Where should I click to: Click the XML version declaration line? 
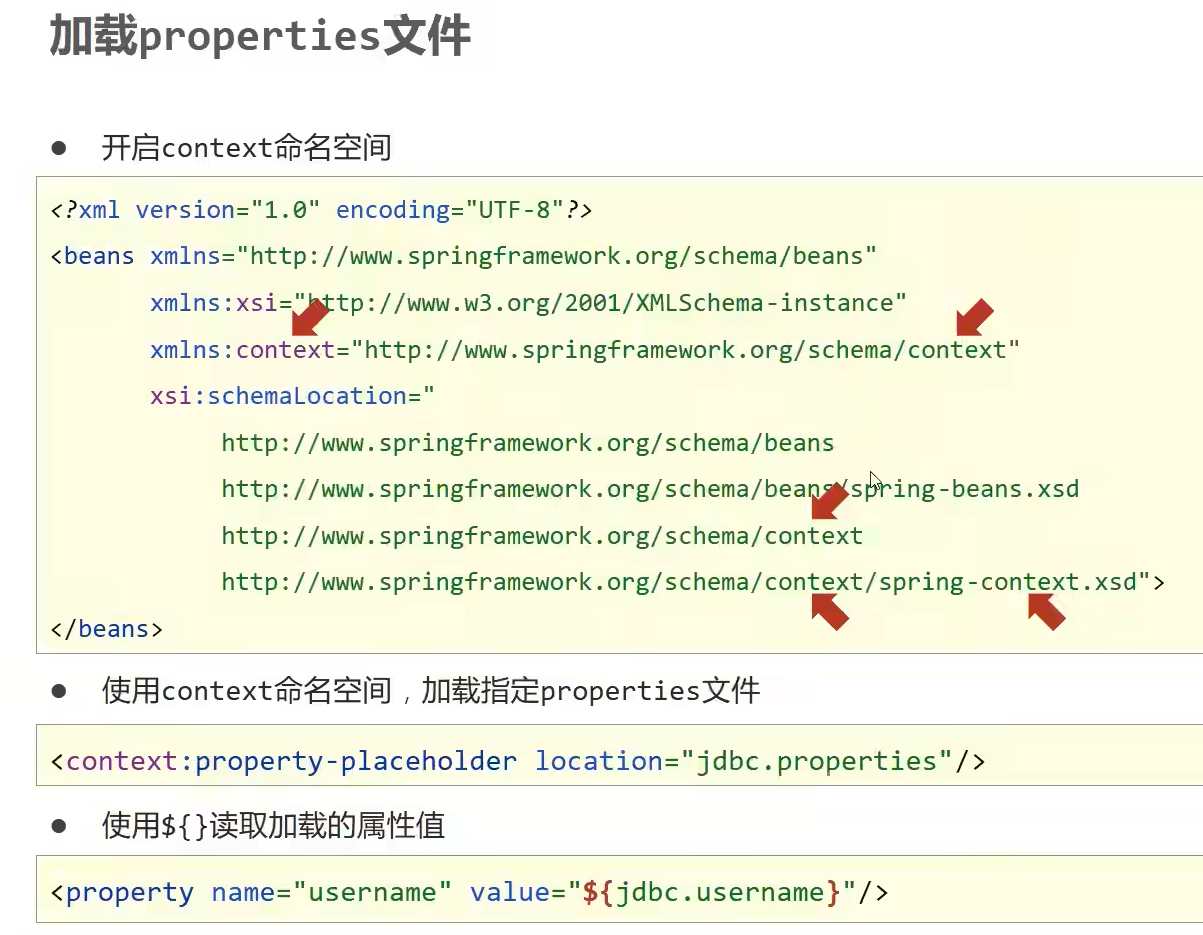tap(321, 210)
